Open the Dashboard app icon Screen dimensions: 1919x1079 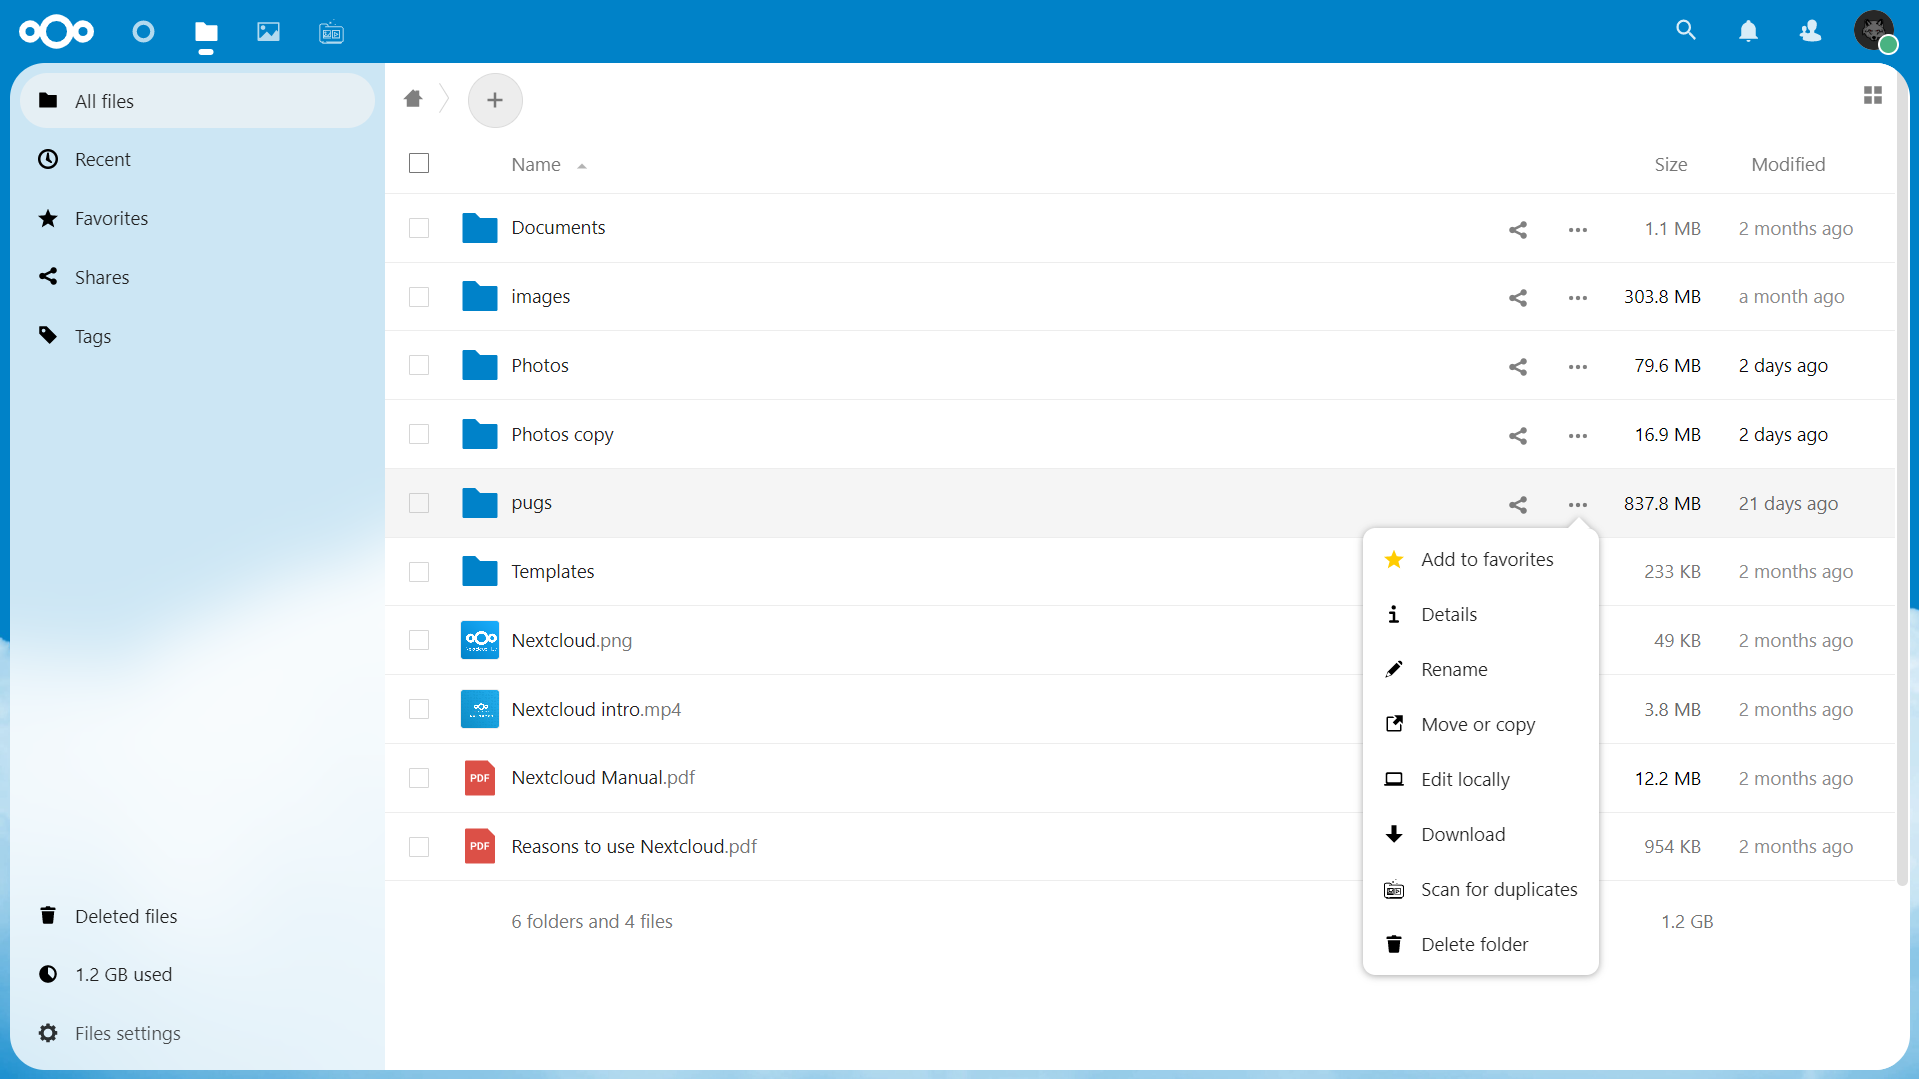[x=143, y=32]
